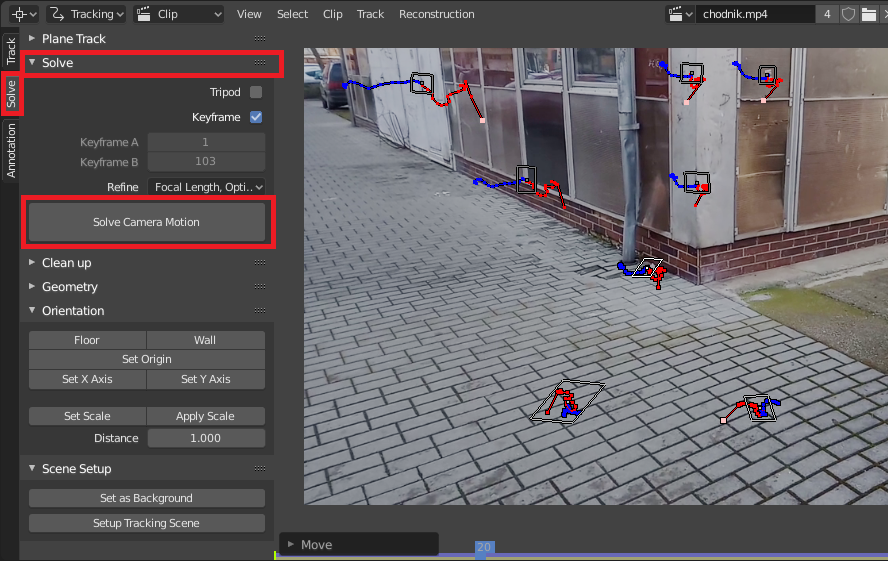Image resolution: width=888 pixels, height=561 pixels.
Task: Expand the Plane Track panel
Action: (x=32, y=38)
